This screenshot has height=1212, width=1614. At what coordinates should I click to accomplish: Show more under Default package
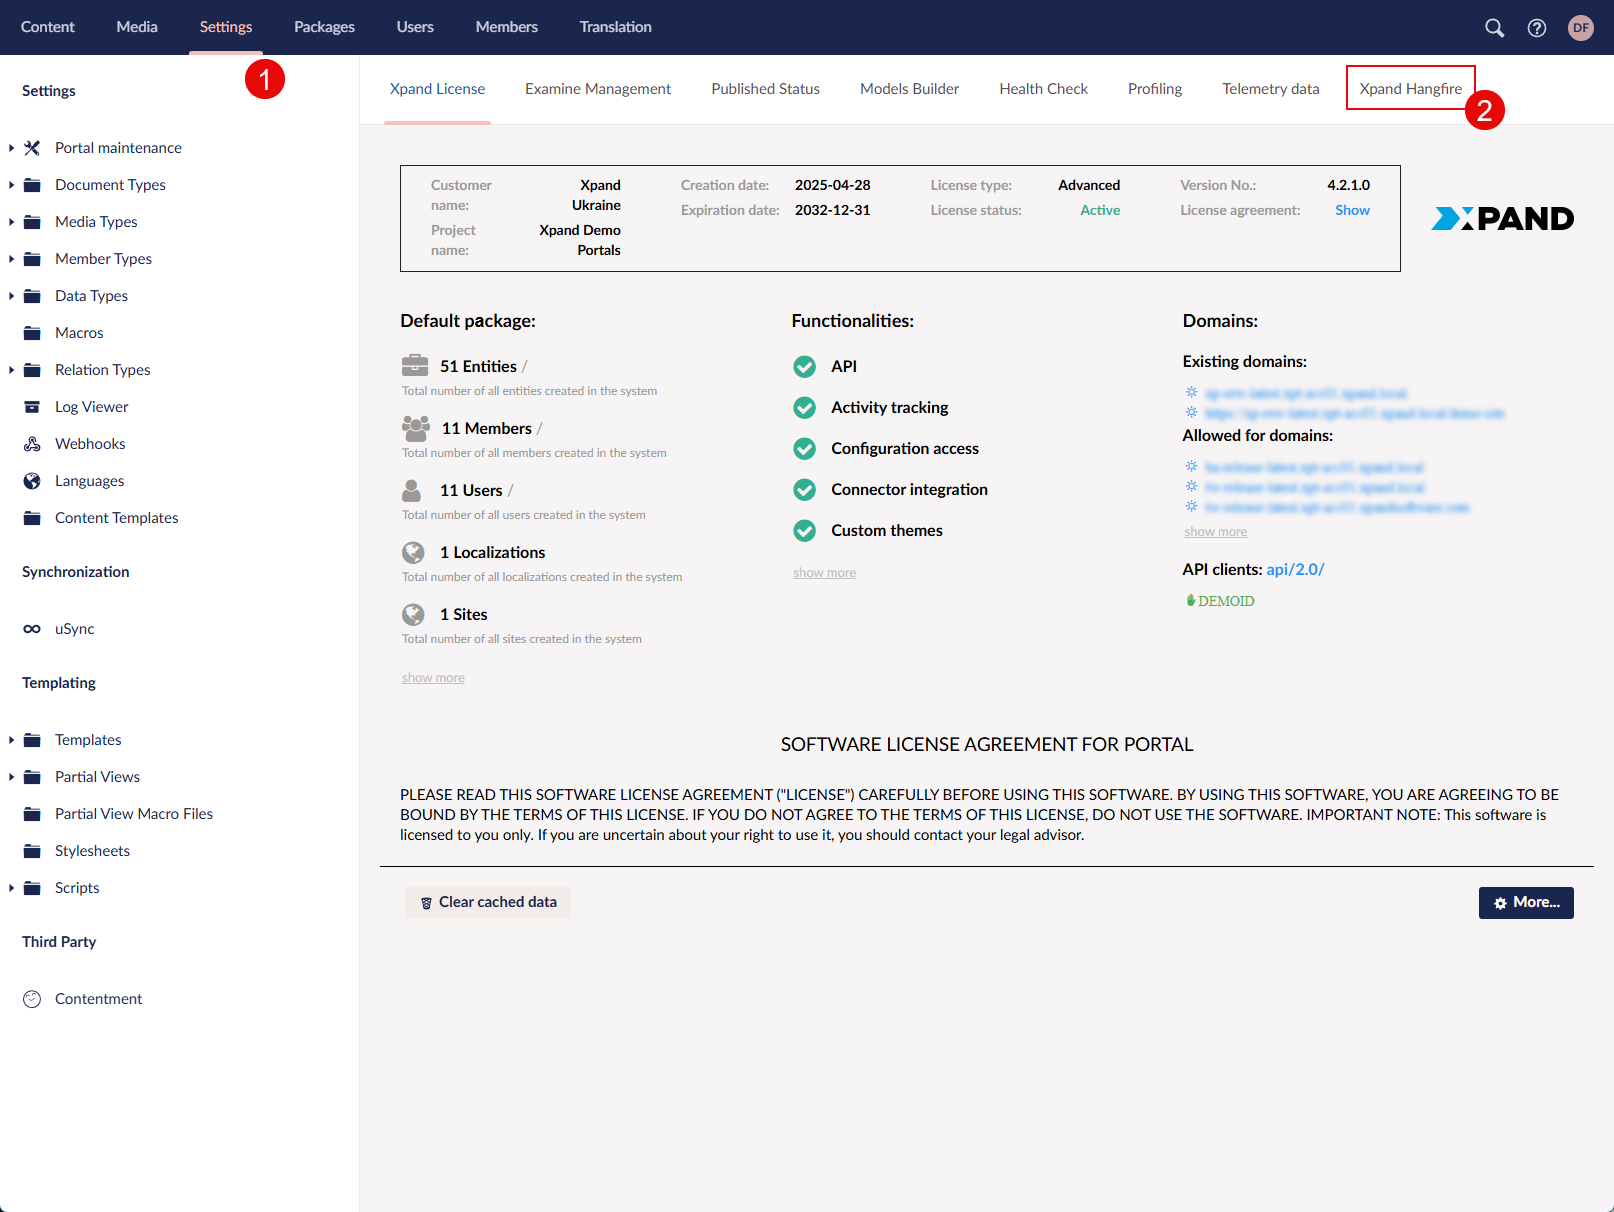(x=433, y=678)
